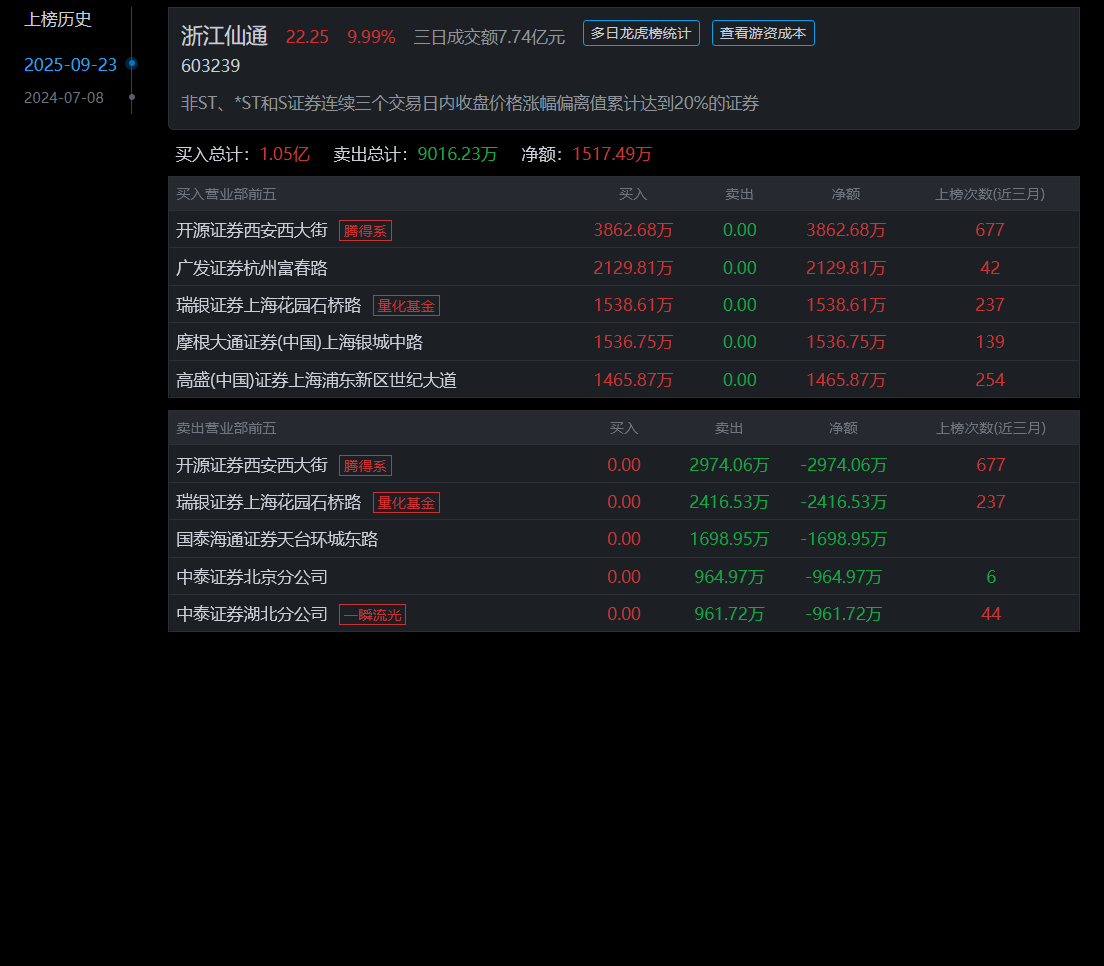Click the 量化基金 tag in buy table
Image resolution: width=1104 pixels, height=966 pixels.
coord(406,306)
